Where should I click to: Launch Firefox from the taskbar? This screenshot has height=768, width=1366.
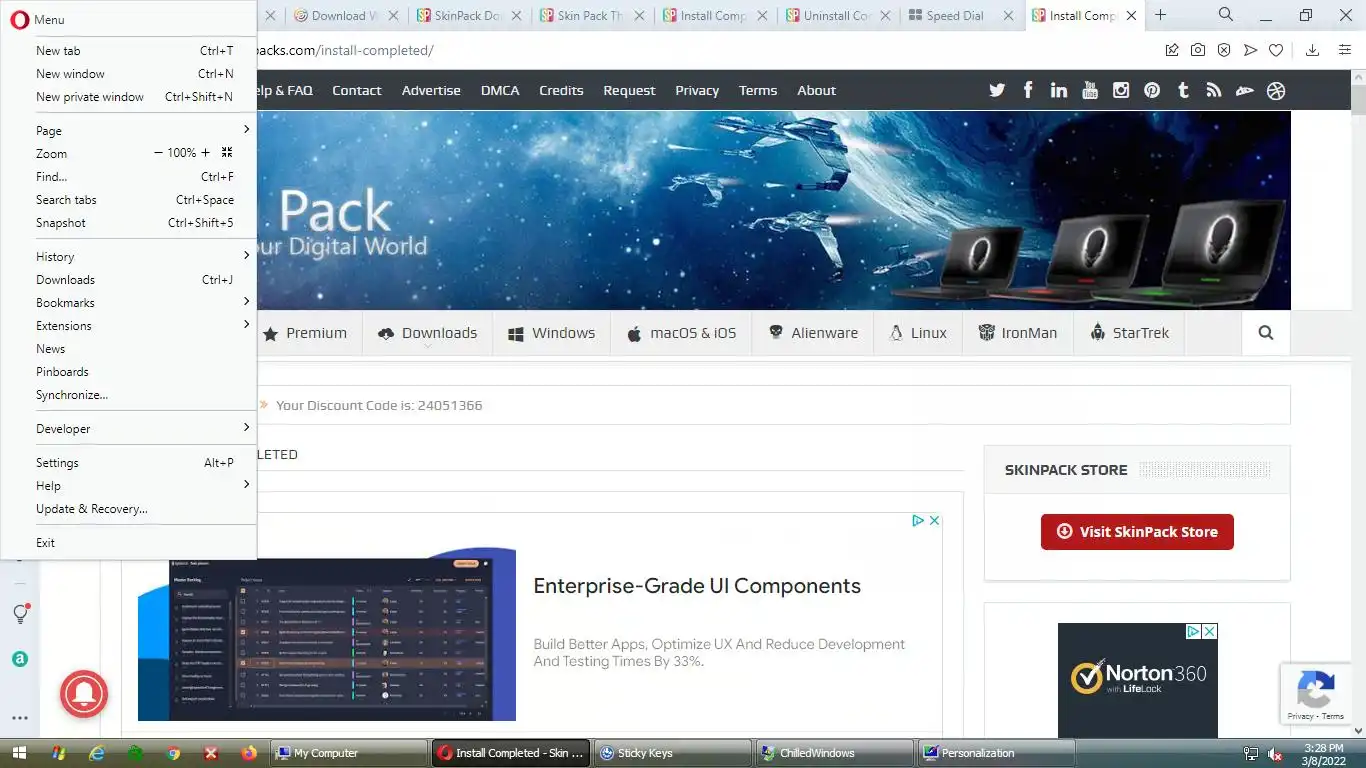[249, 753]
